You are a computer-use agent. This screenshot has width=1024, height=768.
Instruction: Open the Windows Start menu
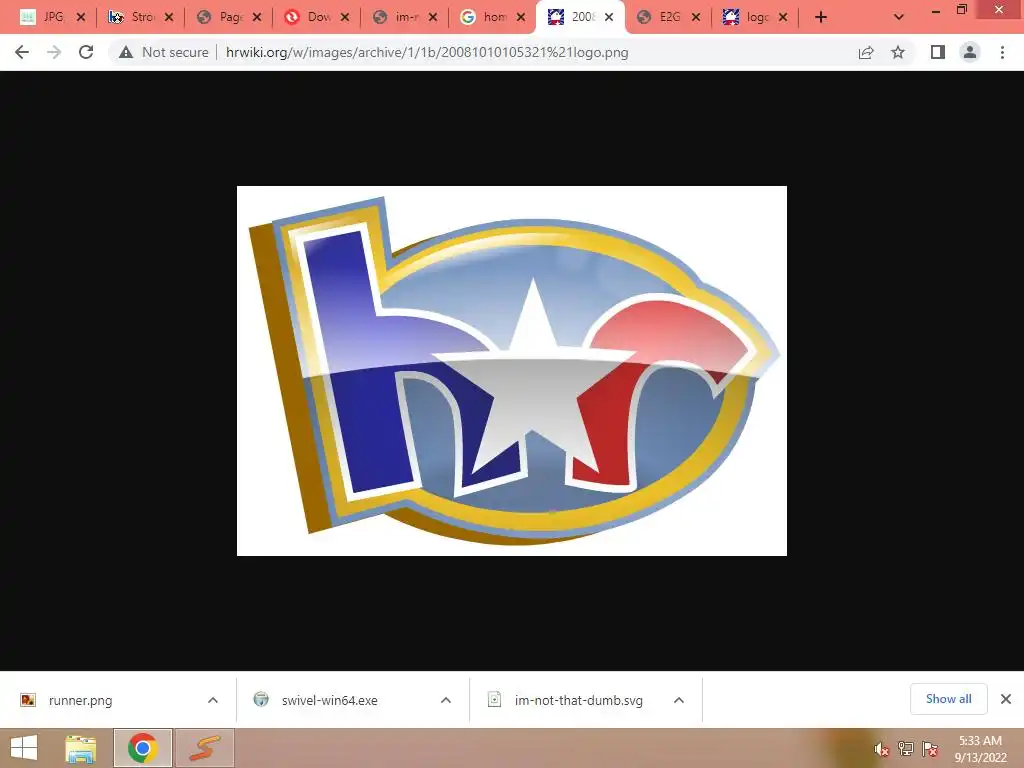[24, 748]
